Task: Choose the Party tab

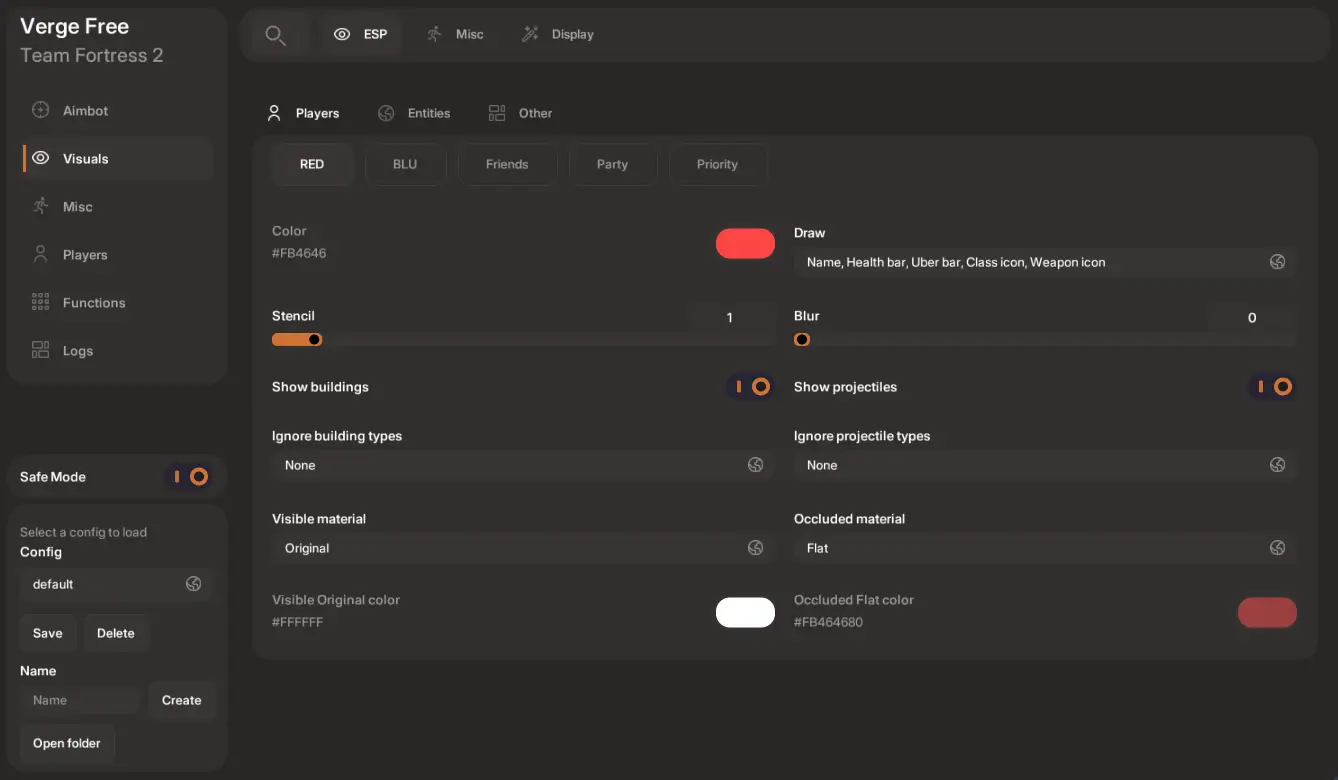Action: click(x=613, y=164)
